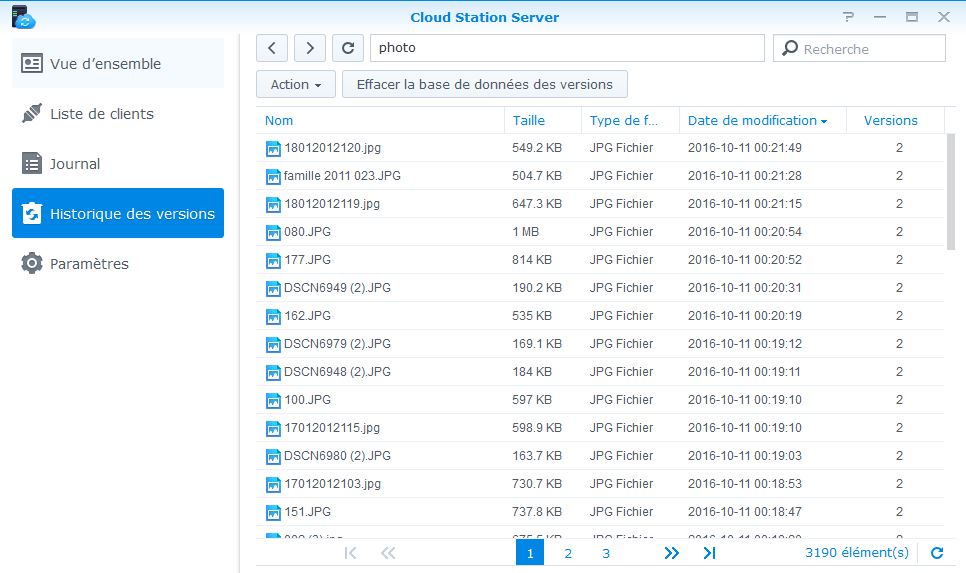Click the refresh icon beside element count
Viewport: 966px width, 573px height.
pos(937,553)
